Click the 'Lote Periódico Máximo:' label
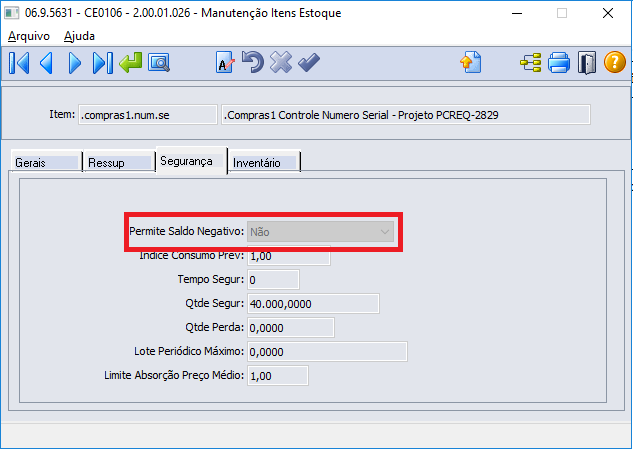Screen dimensions: 633x449 point(189,351)
